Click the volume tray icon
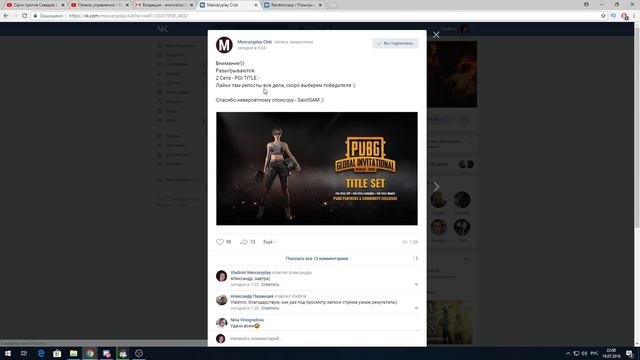The height and width of the screenshot is (360, 640). [x=584, y=353]
